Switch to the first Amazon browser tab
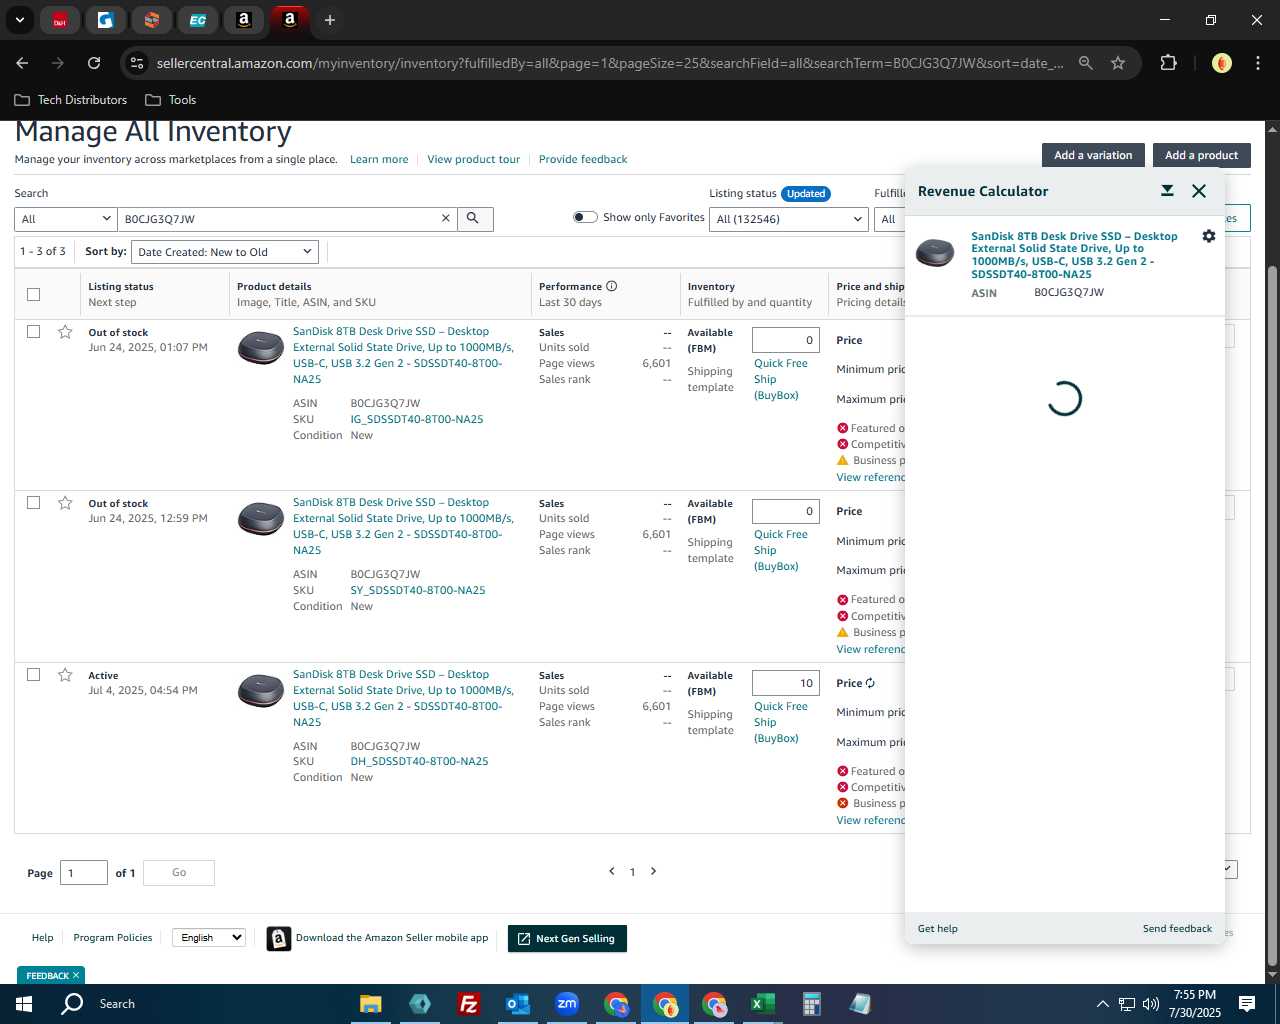The image size is (1280, 1024). (x=244, y=20)
